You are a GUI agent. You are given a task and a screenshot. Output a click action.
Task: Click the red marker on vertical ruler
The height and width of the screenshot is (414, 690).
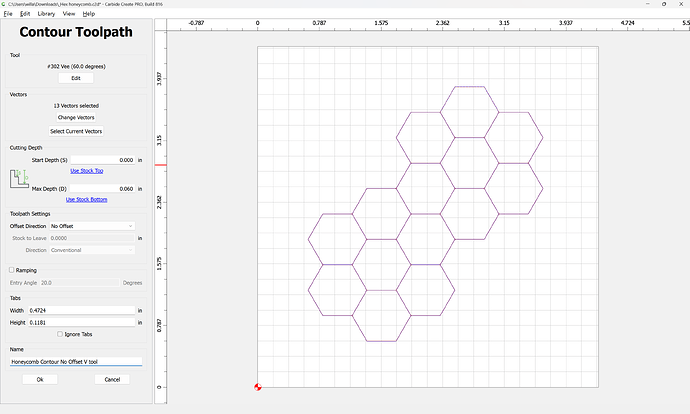(161, 165)
